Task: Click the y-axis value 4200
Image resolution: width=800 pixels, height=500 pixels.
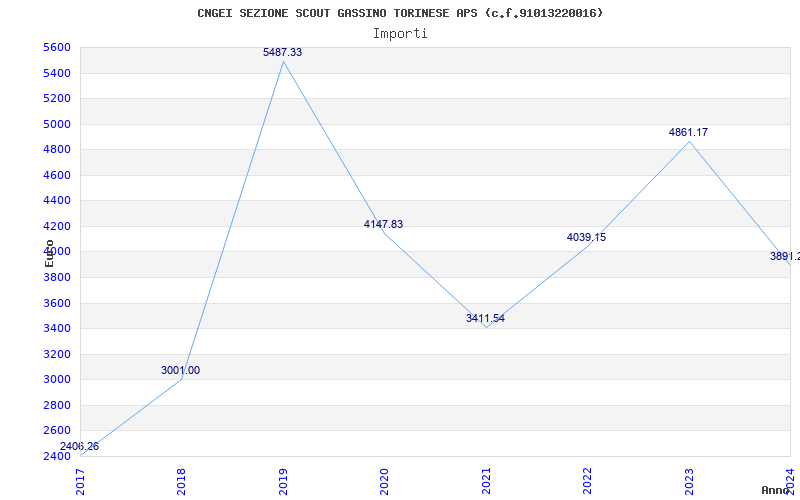Action: coord(57,227)
